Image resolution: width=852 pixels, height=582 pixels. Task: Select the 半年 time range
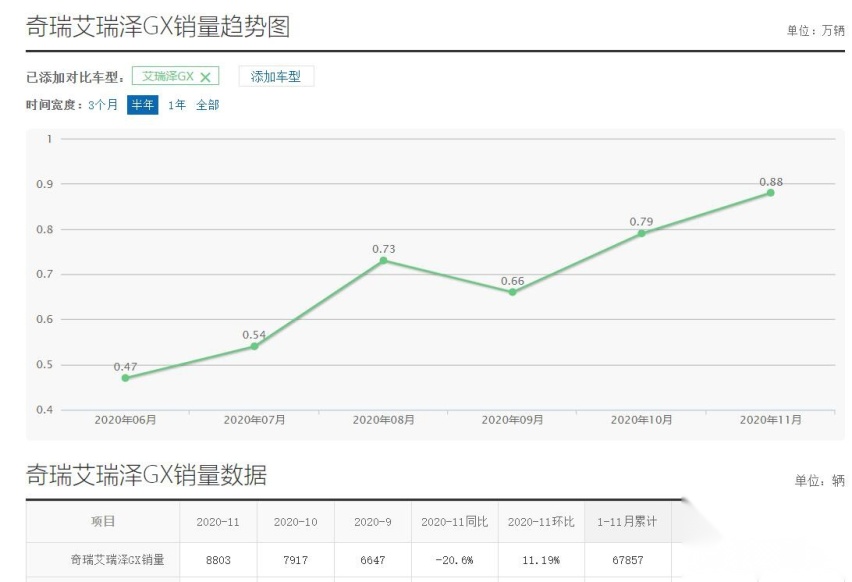pos(142,105)
